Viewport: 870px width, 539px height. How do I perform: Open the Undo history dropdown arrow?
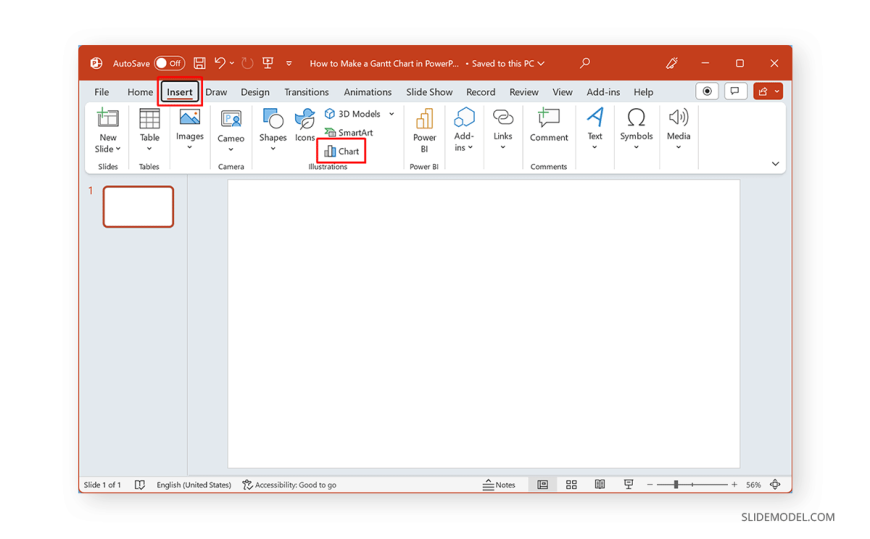[232, 63]
